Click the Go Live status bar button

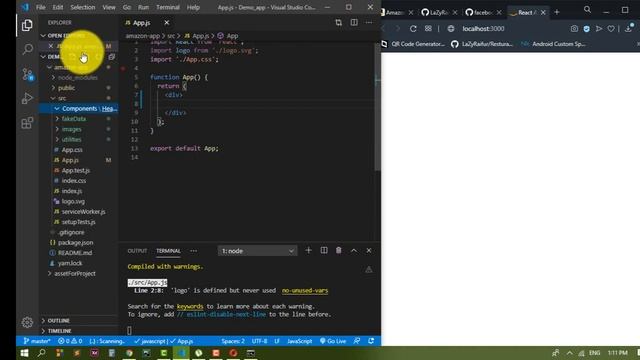coord(333,341)
